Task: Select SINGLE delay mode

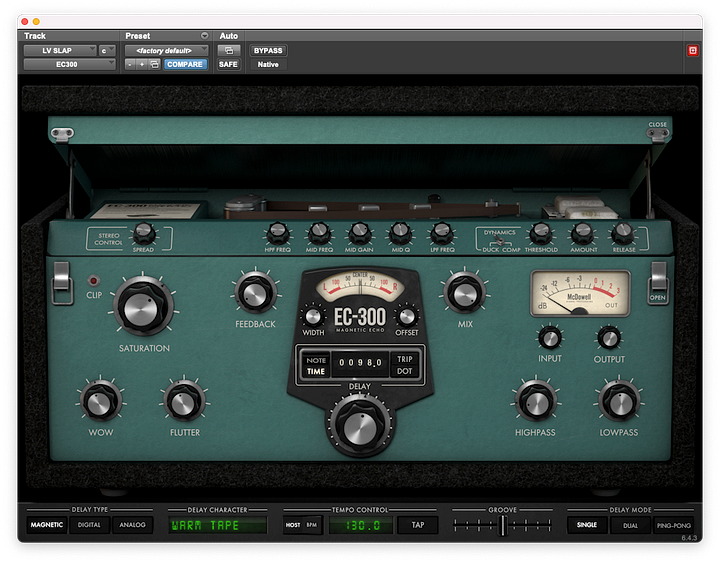Action: (x=586, y=525)
